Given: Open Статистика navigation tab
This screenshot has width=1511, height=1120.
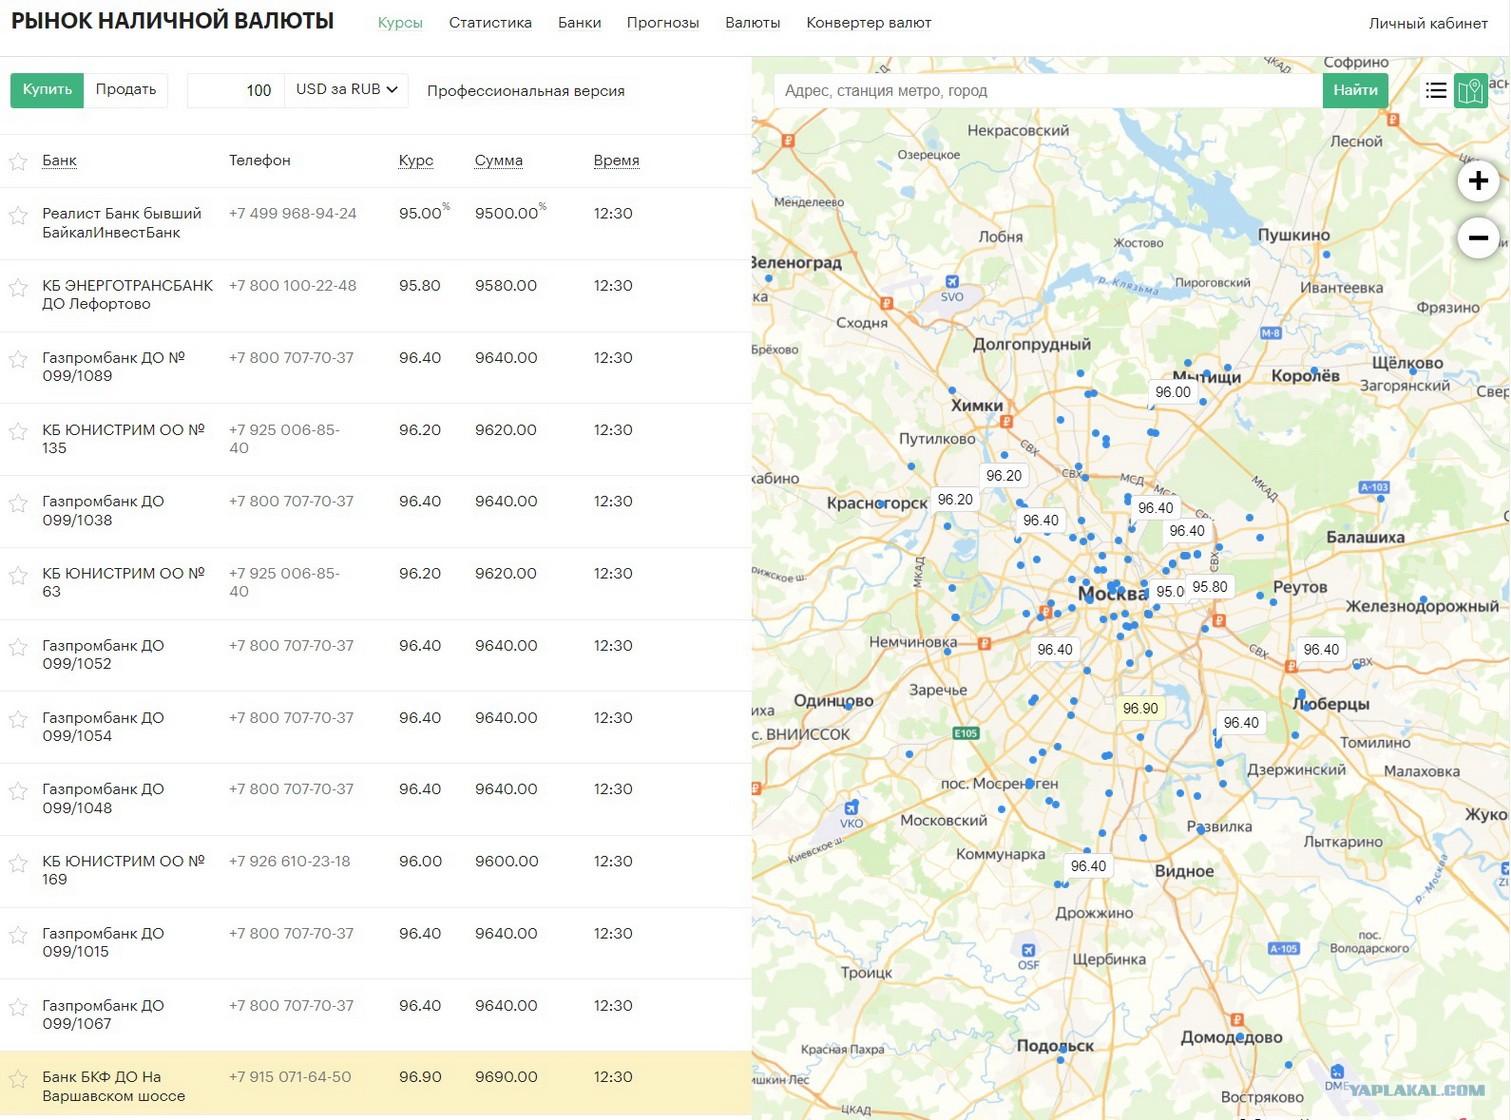Looking at the screenshot, I should coord(490,23).
